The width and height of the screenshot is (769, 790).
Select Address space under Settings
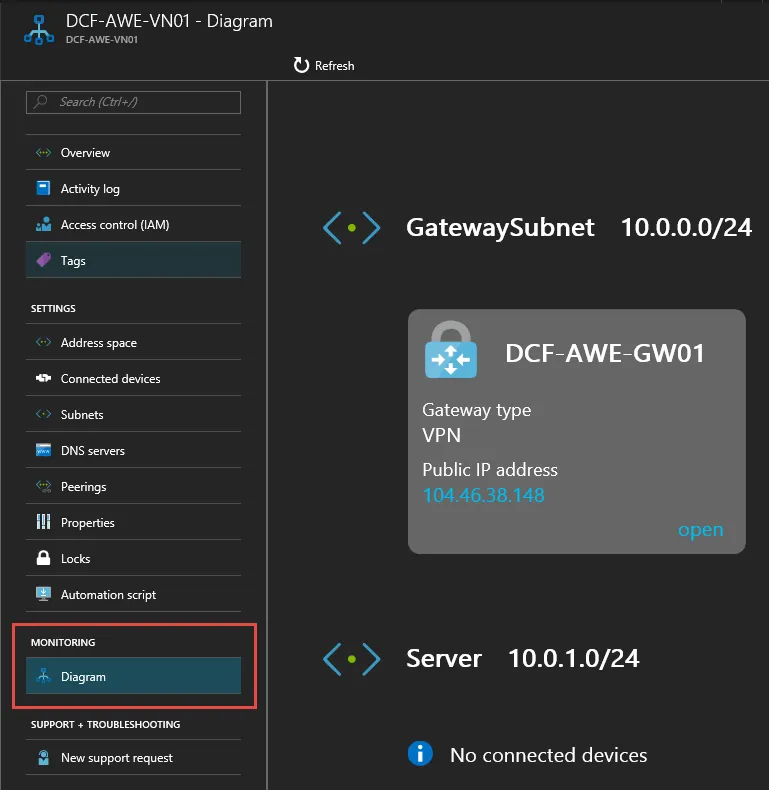coord(98,343)
